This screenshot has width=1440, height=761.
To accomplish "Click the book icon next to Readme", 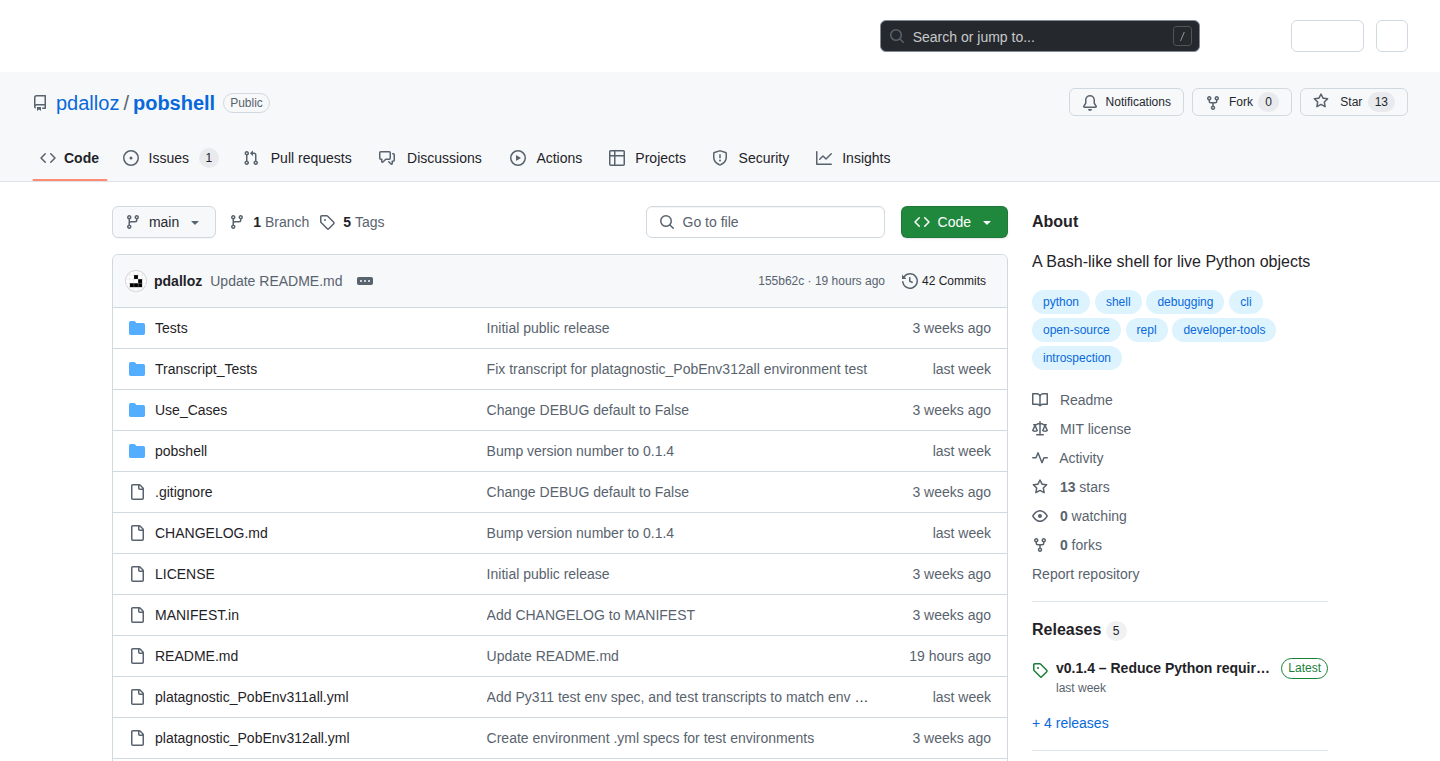I will pos(1040,400).
